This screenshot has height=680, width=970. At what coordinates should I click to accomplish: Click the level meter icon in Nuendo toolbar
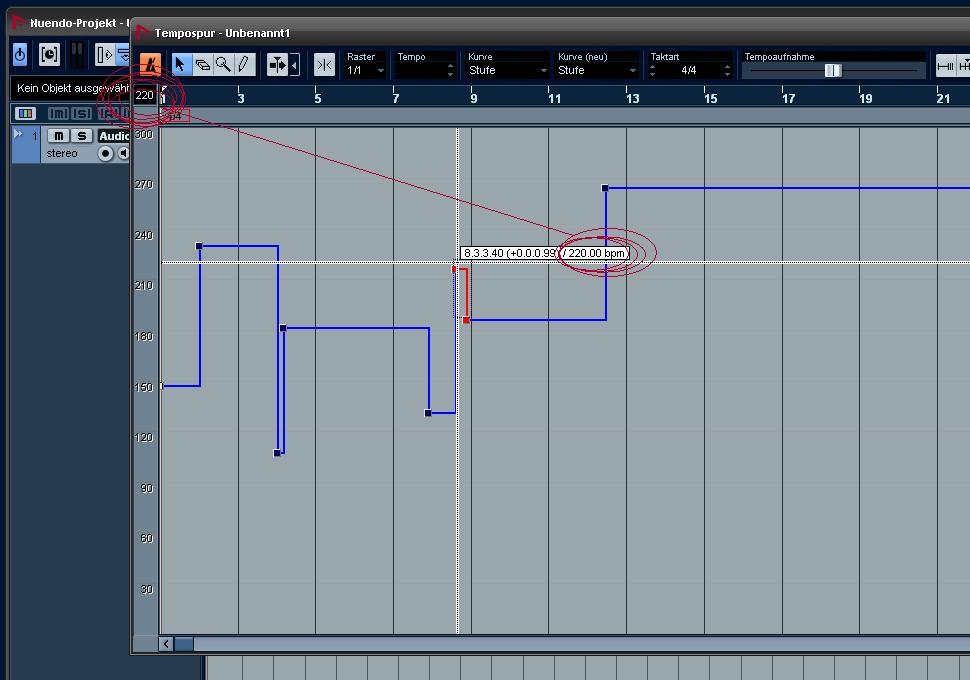coord(77,54)
